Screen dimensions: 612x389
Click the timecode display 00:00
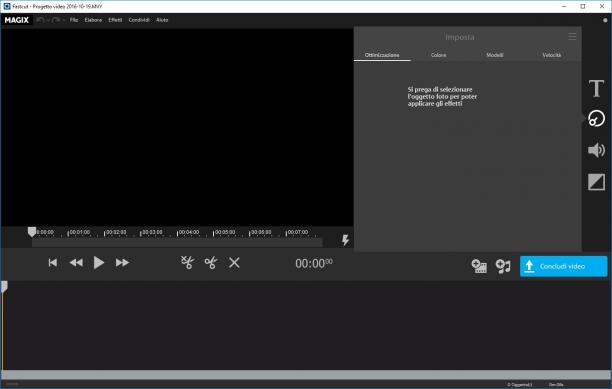314,263
